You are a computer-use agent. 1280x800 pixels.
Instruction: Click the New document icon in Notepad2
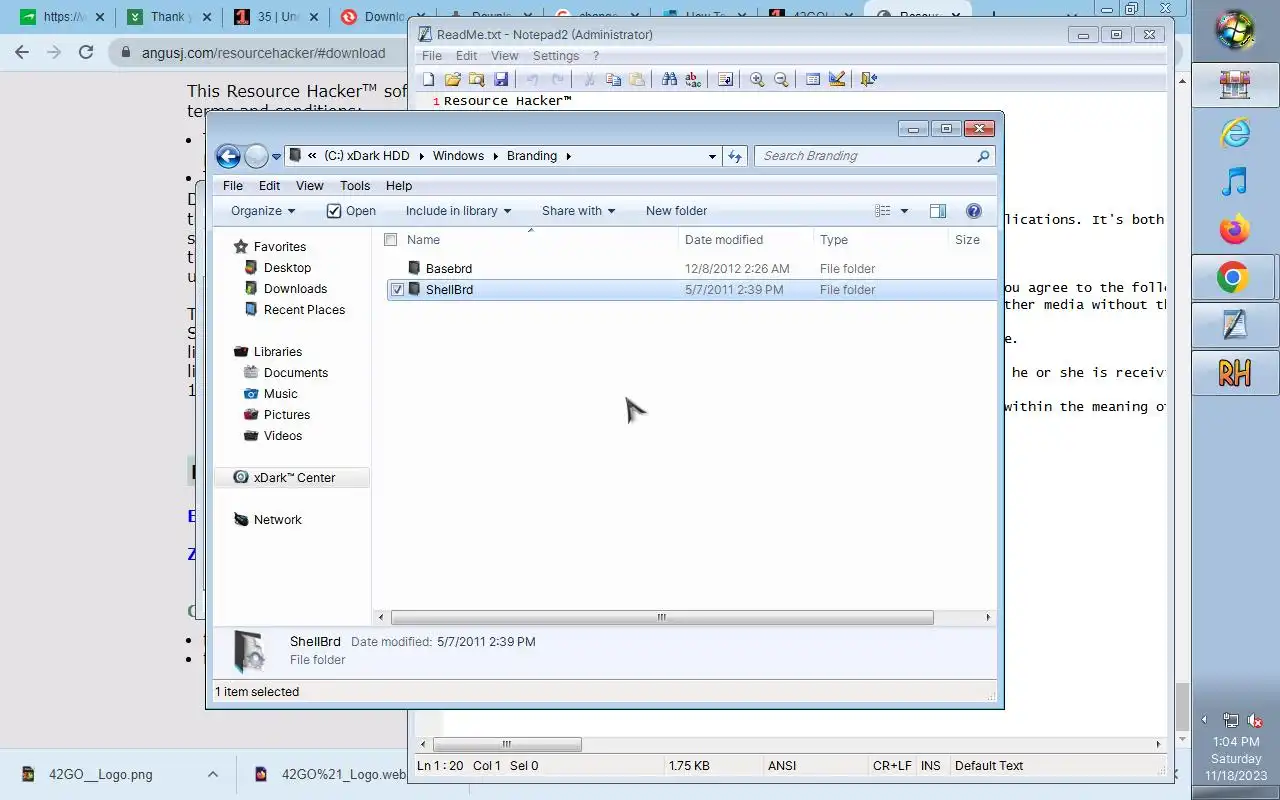point(429,79)
